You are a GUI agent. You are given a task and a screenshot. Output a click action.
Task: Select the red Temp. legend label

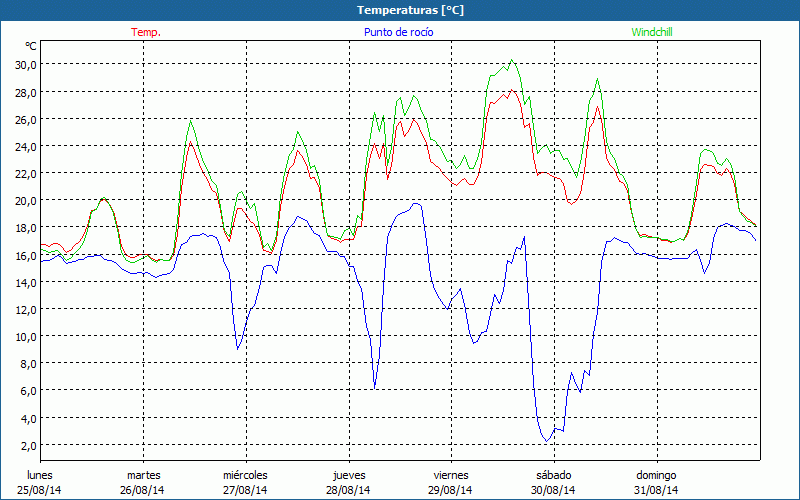145,32
